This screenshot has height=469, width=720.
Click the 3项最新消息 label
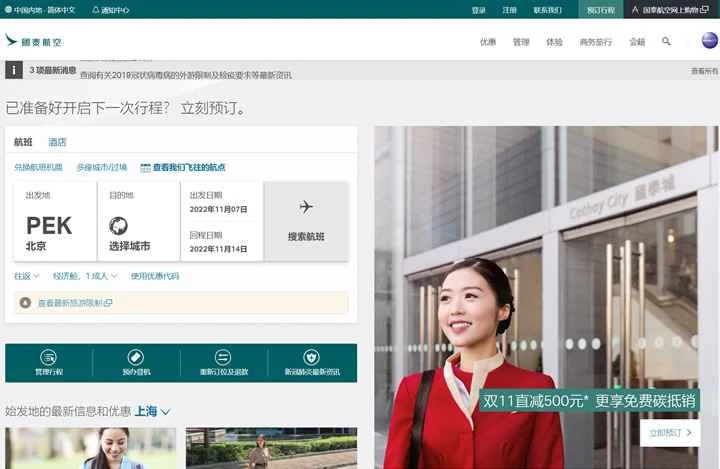tap(52, 70)
